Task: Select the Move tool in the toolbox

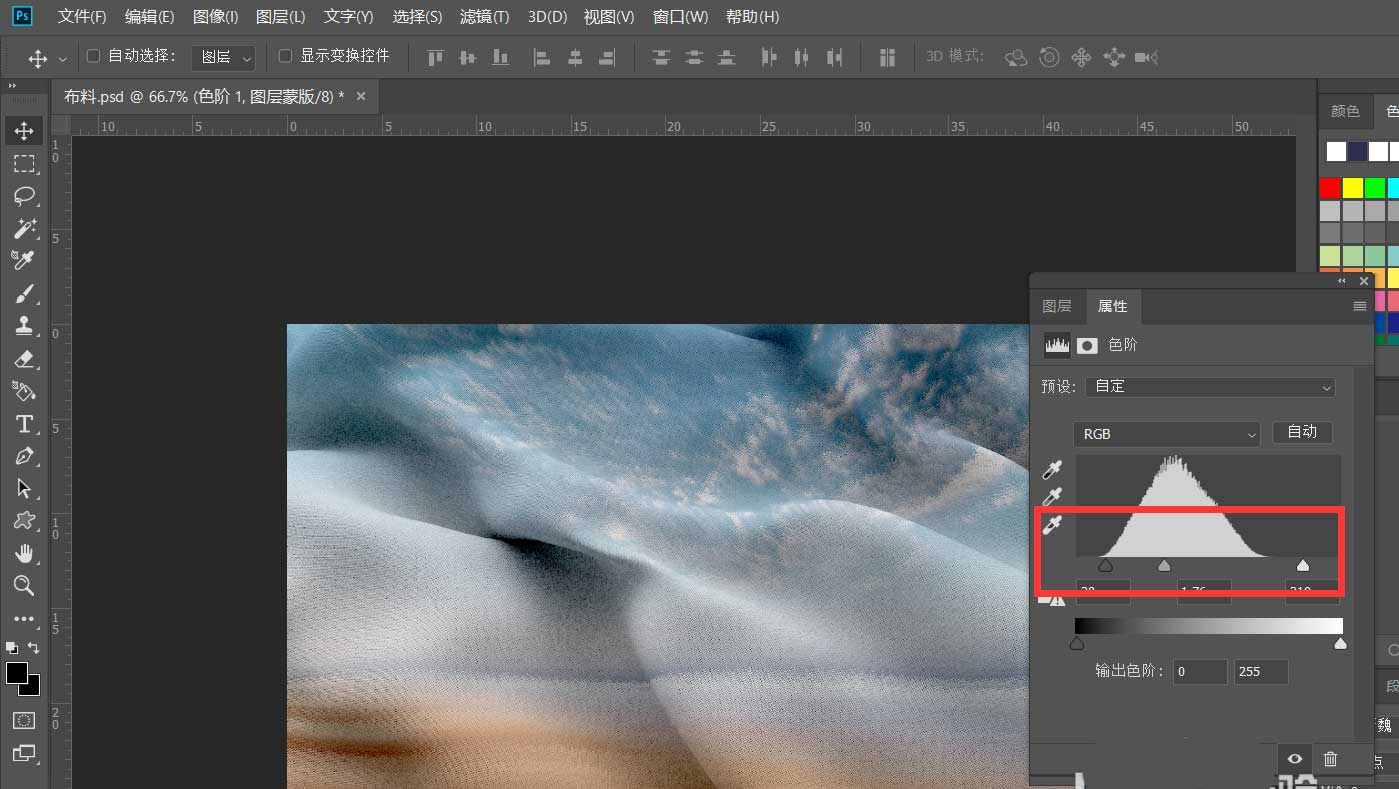Action: (24, 130)
